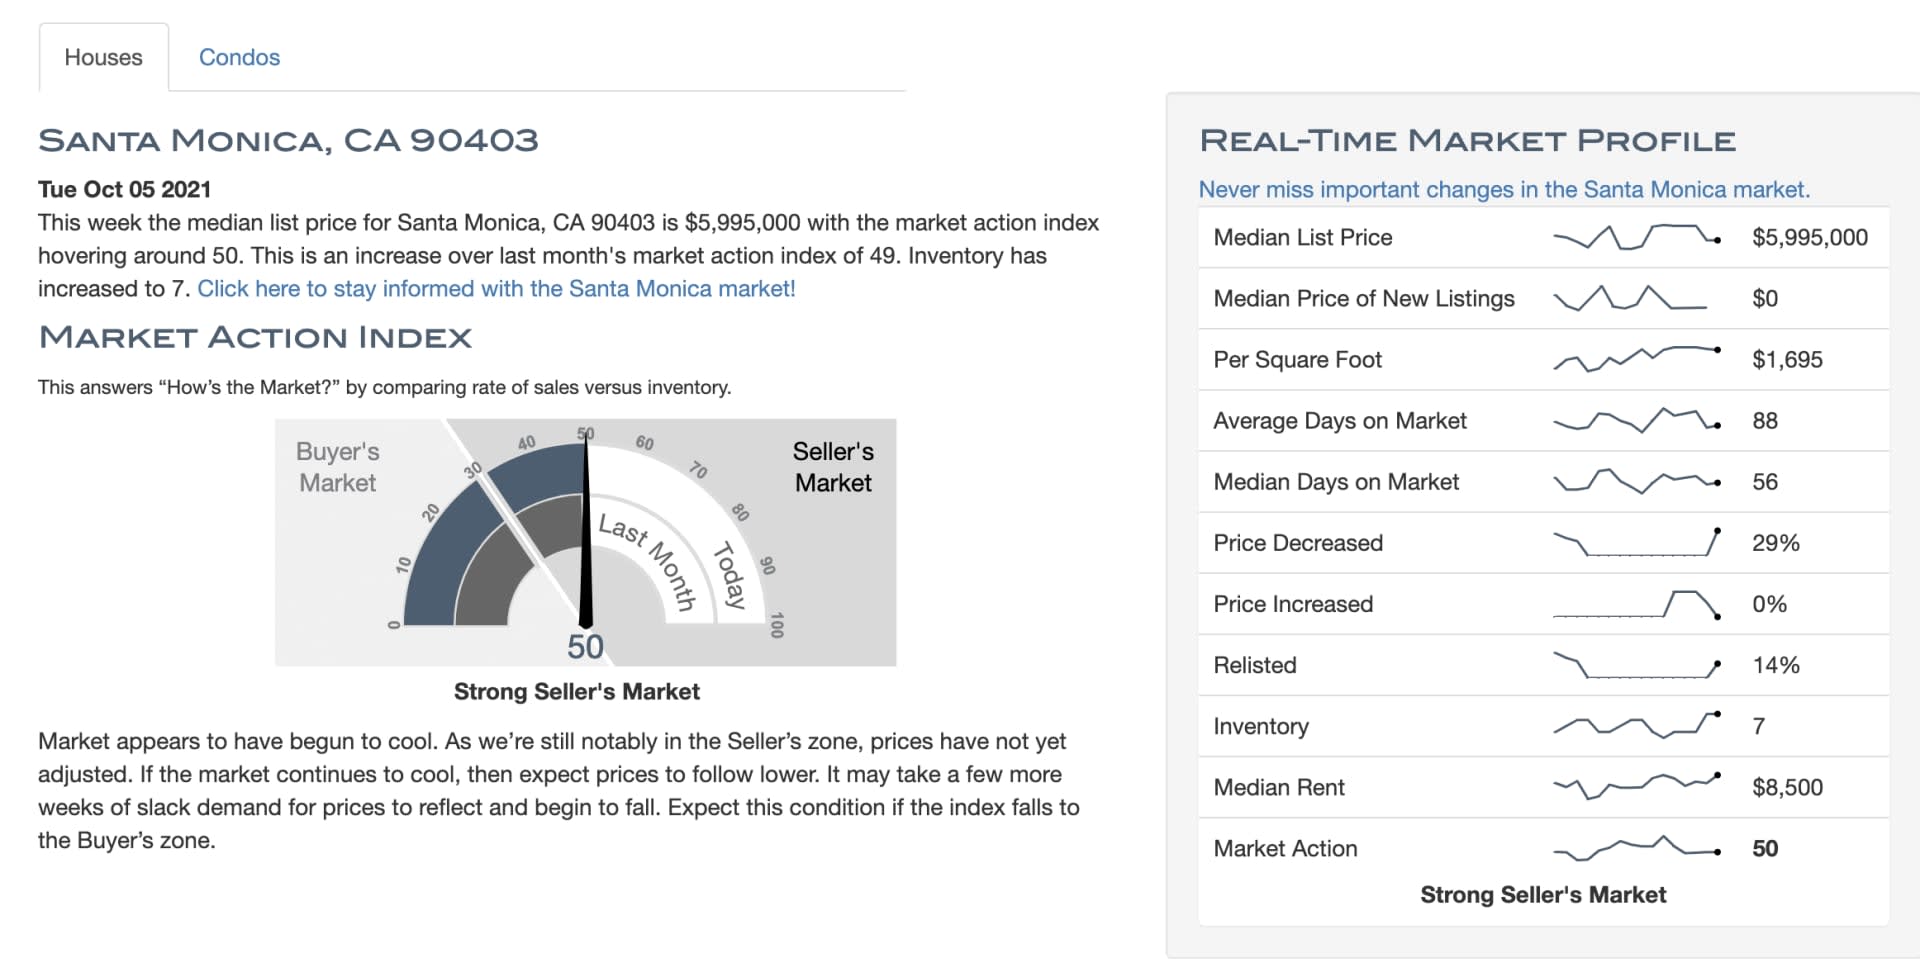
Task: Click the Median List Price sparkline chart
Action: coord(1636,238)
